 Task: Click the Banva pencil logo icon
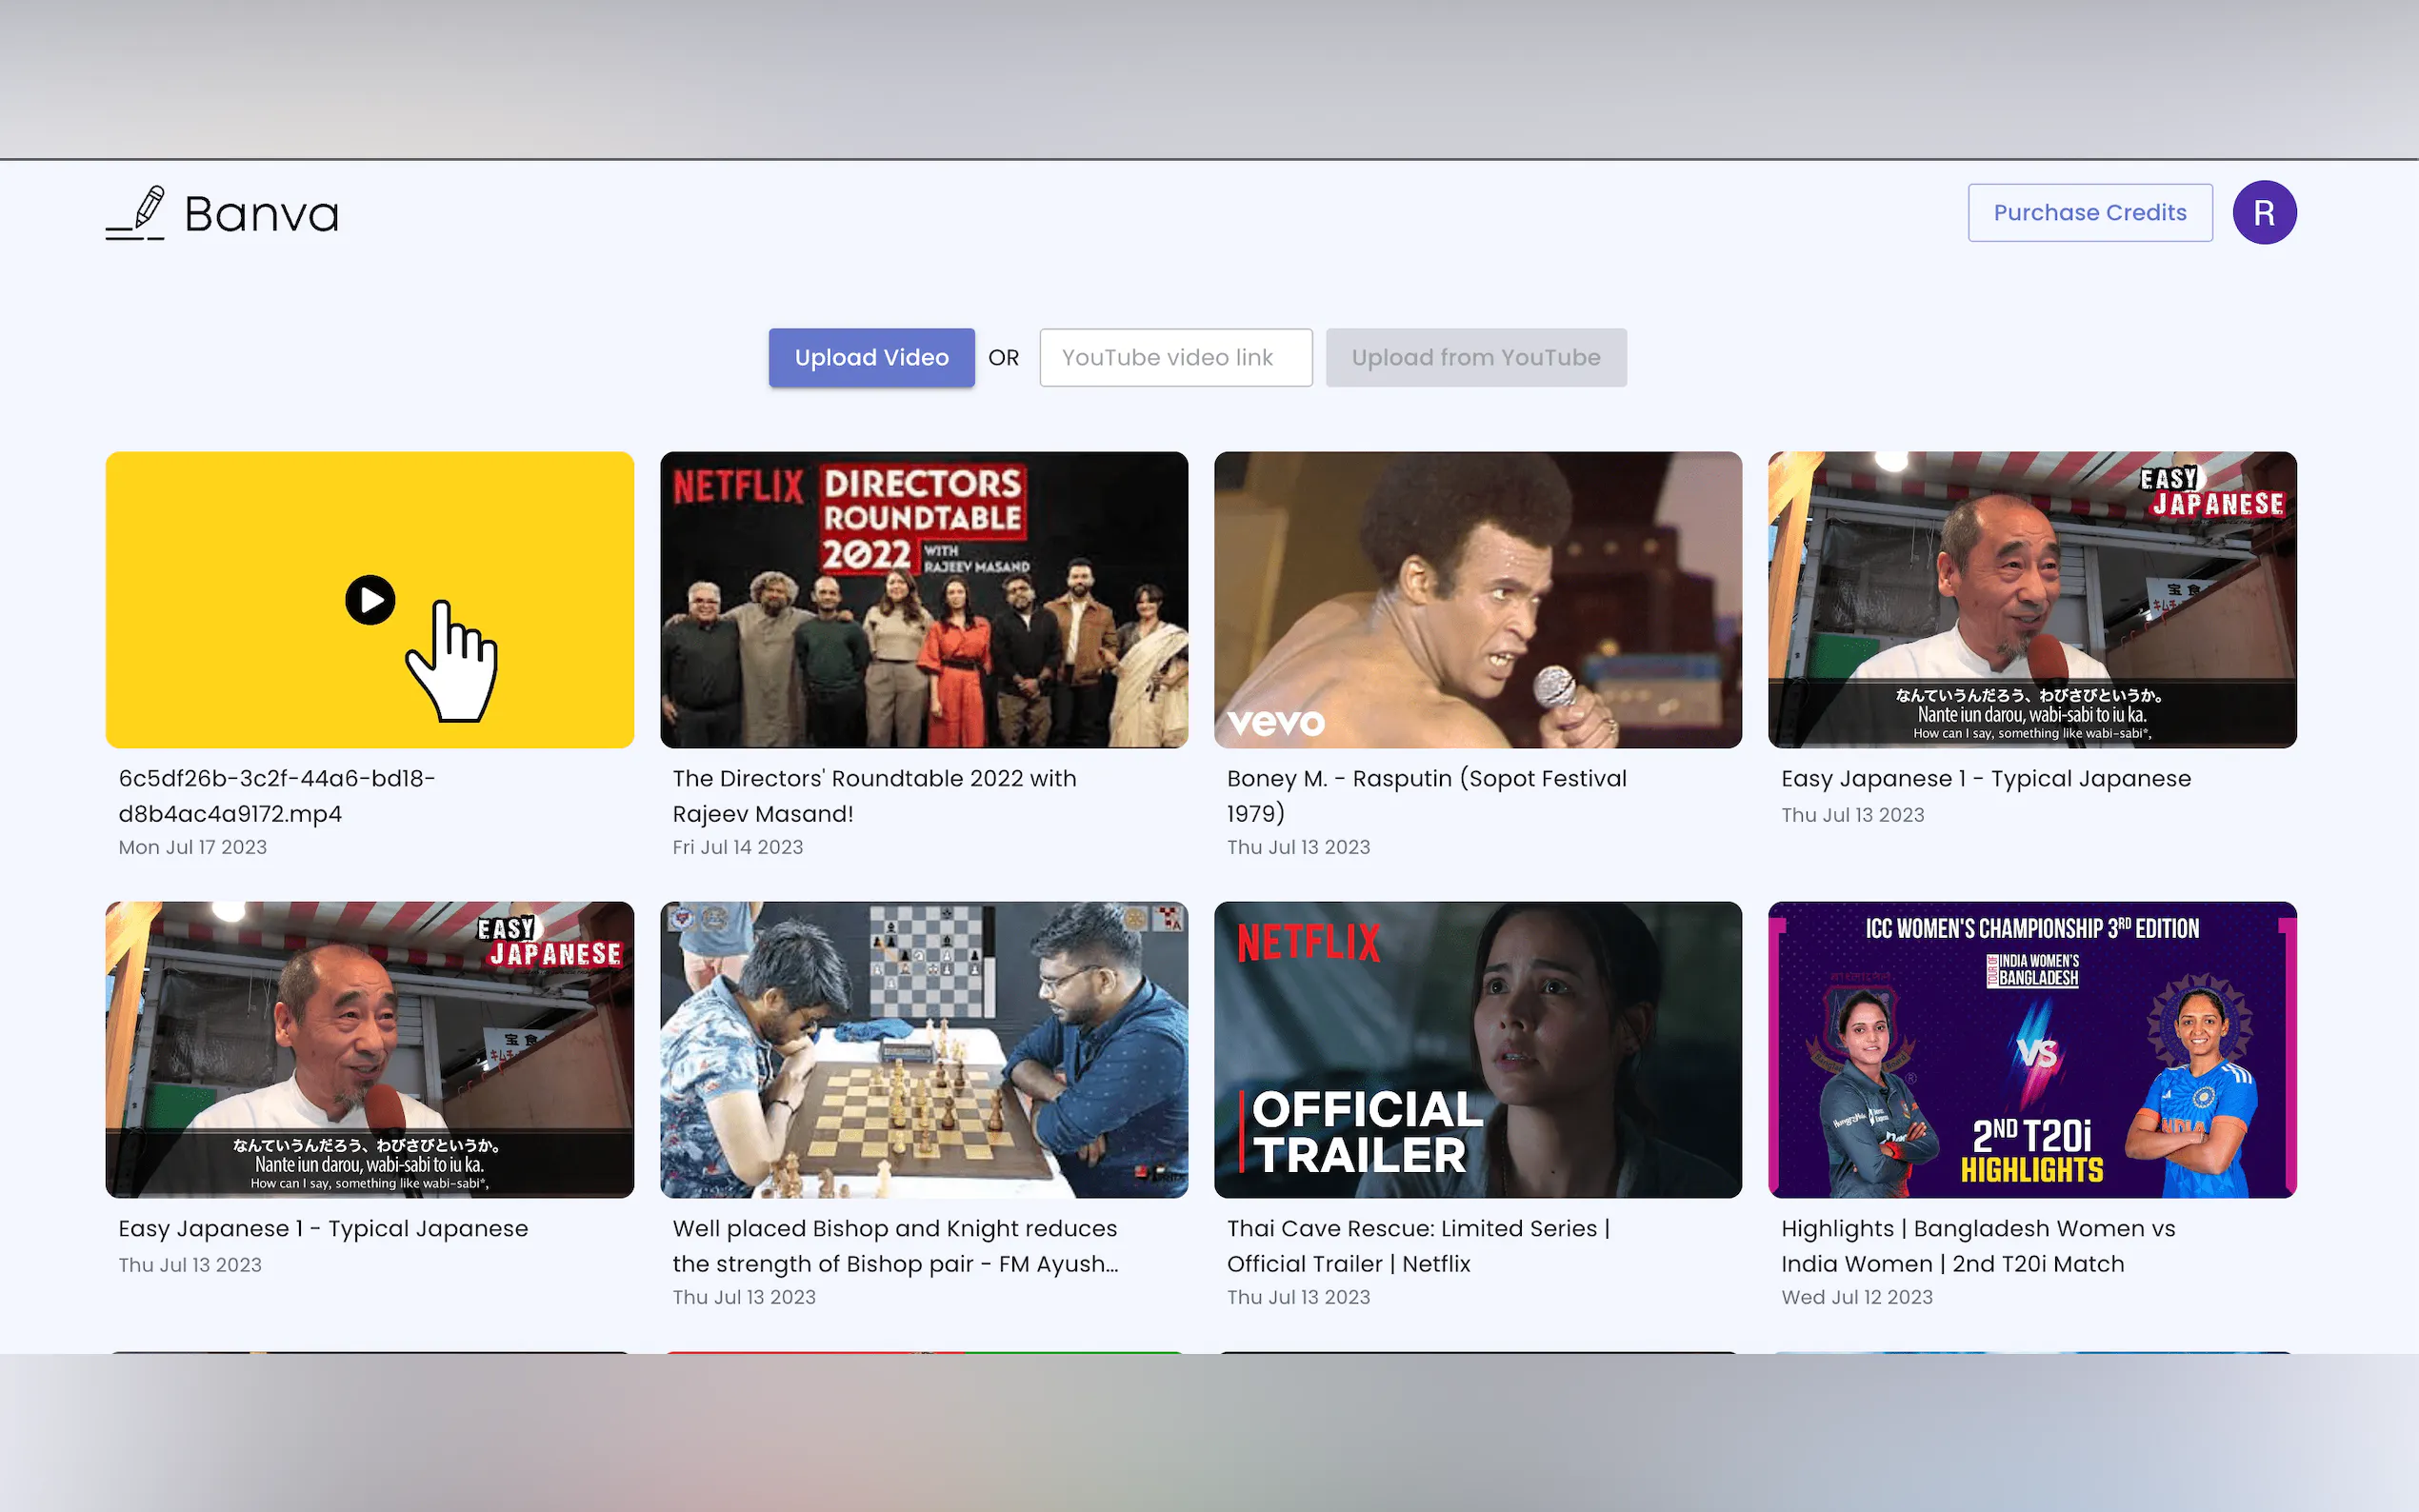coord(136,213)
